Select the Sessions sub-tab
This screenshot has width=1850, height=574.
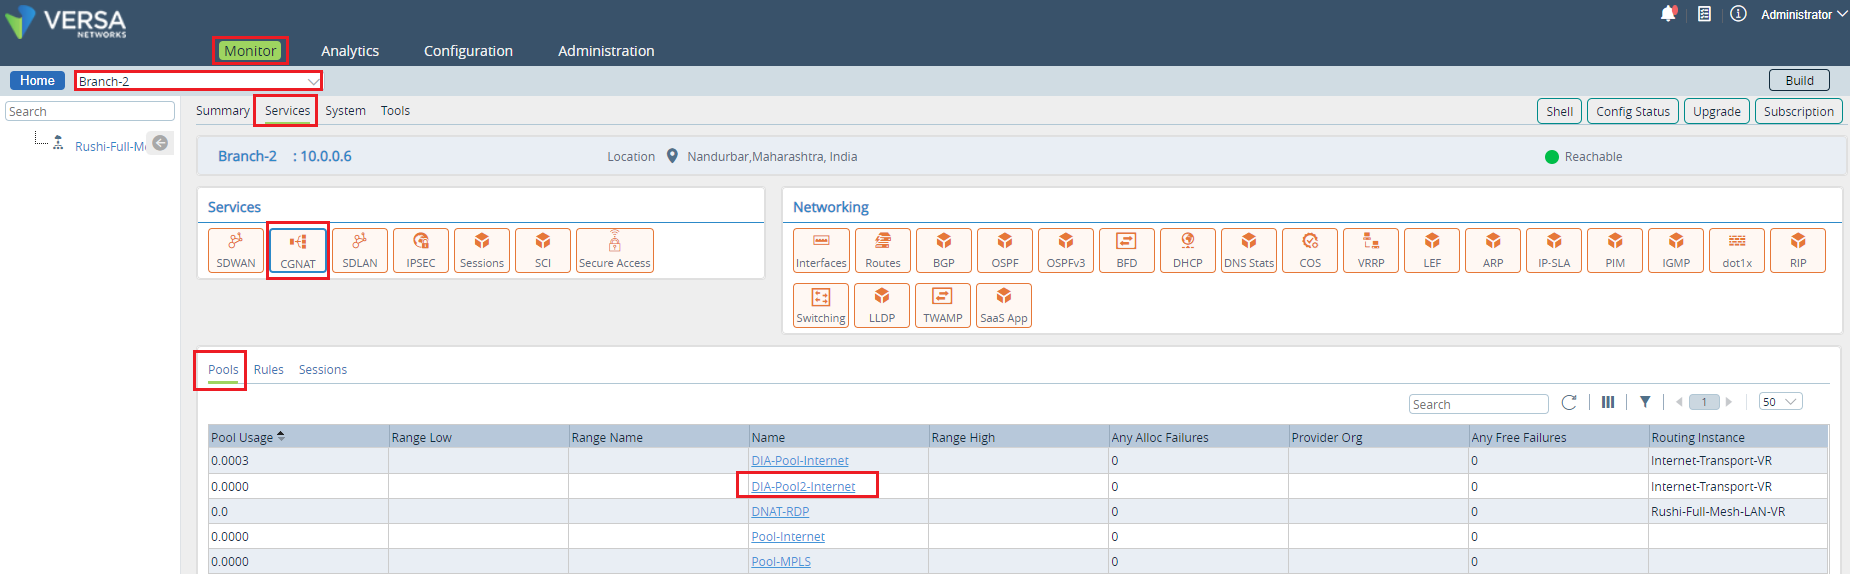323,370
